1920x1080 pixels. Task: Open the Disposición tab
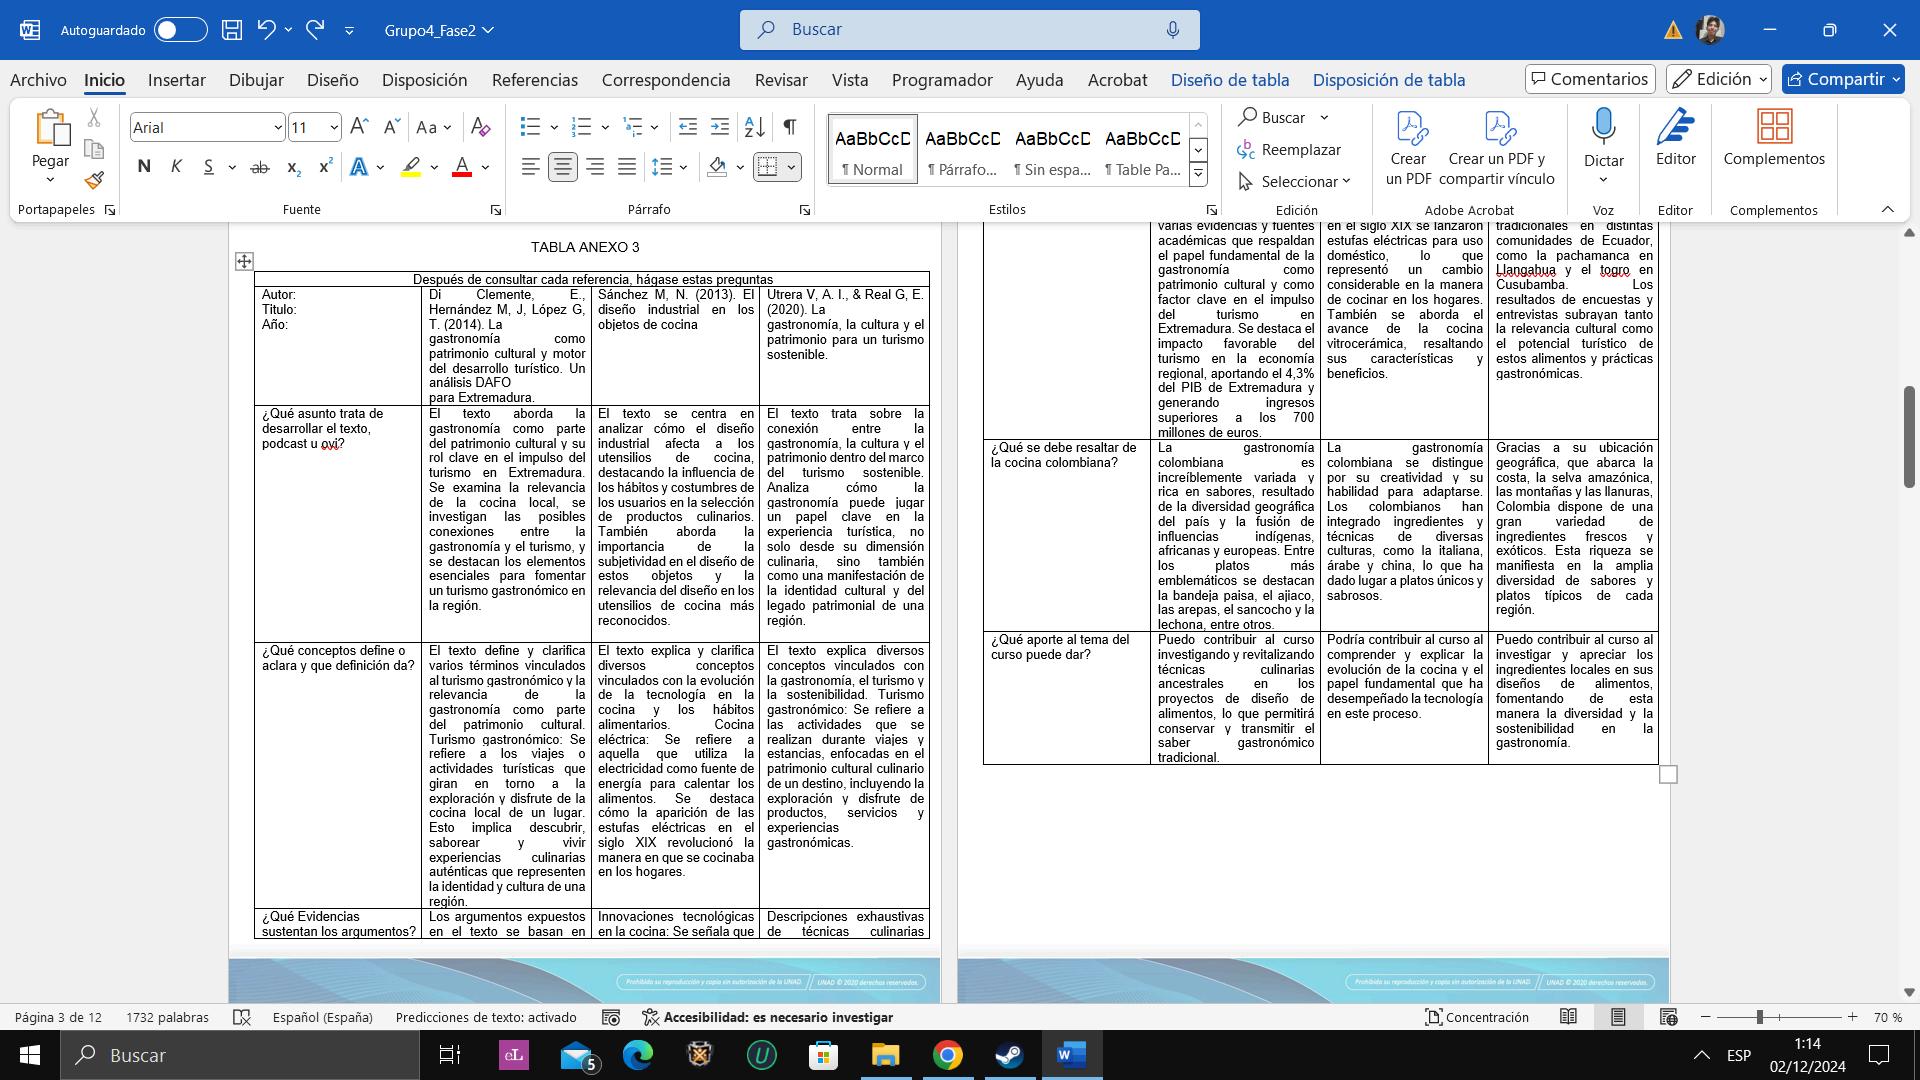tap(425, 80)
